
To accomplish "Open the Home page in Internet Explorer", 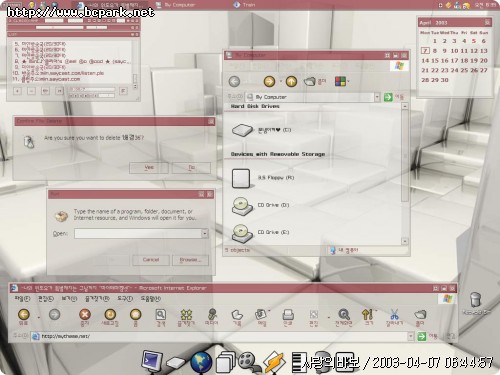I will pos(136,314).
